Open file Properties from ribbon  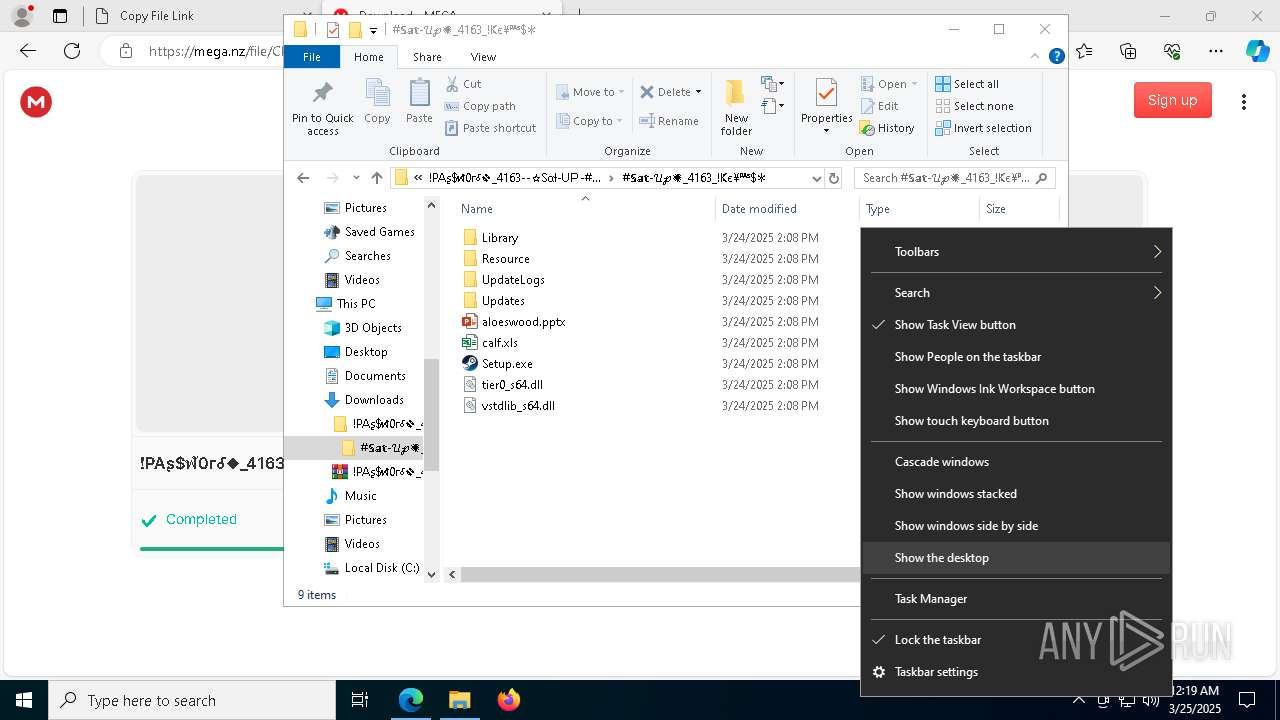click(826, 107)
